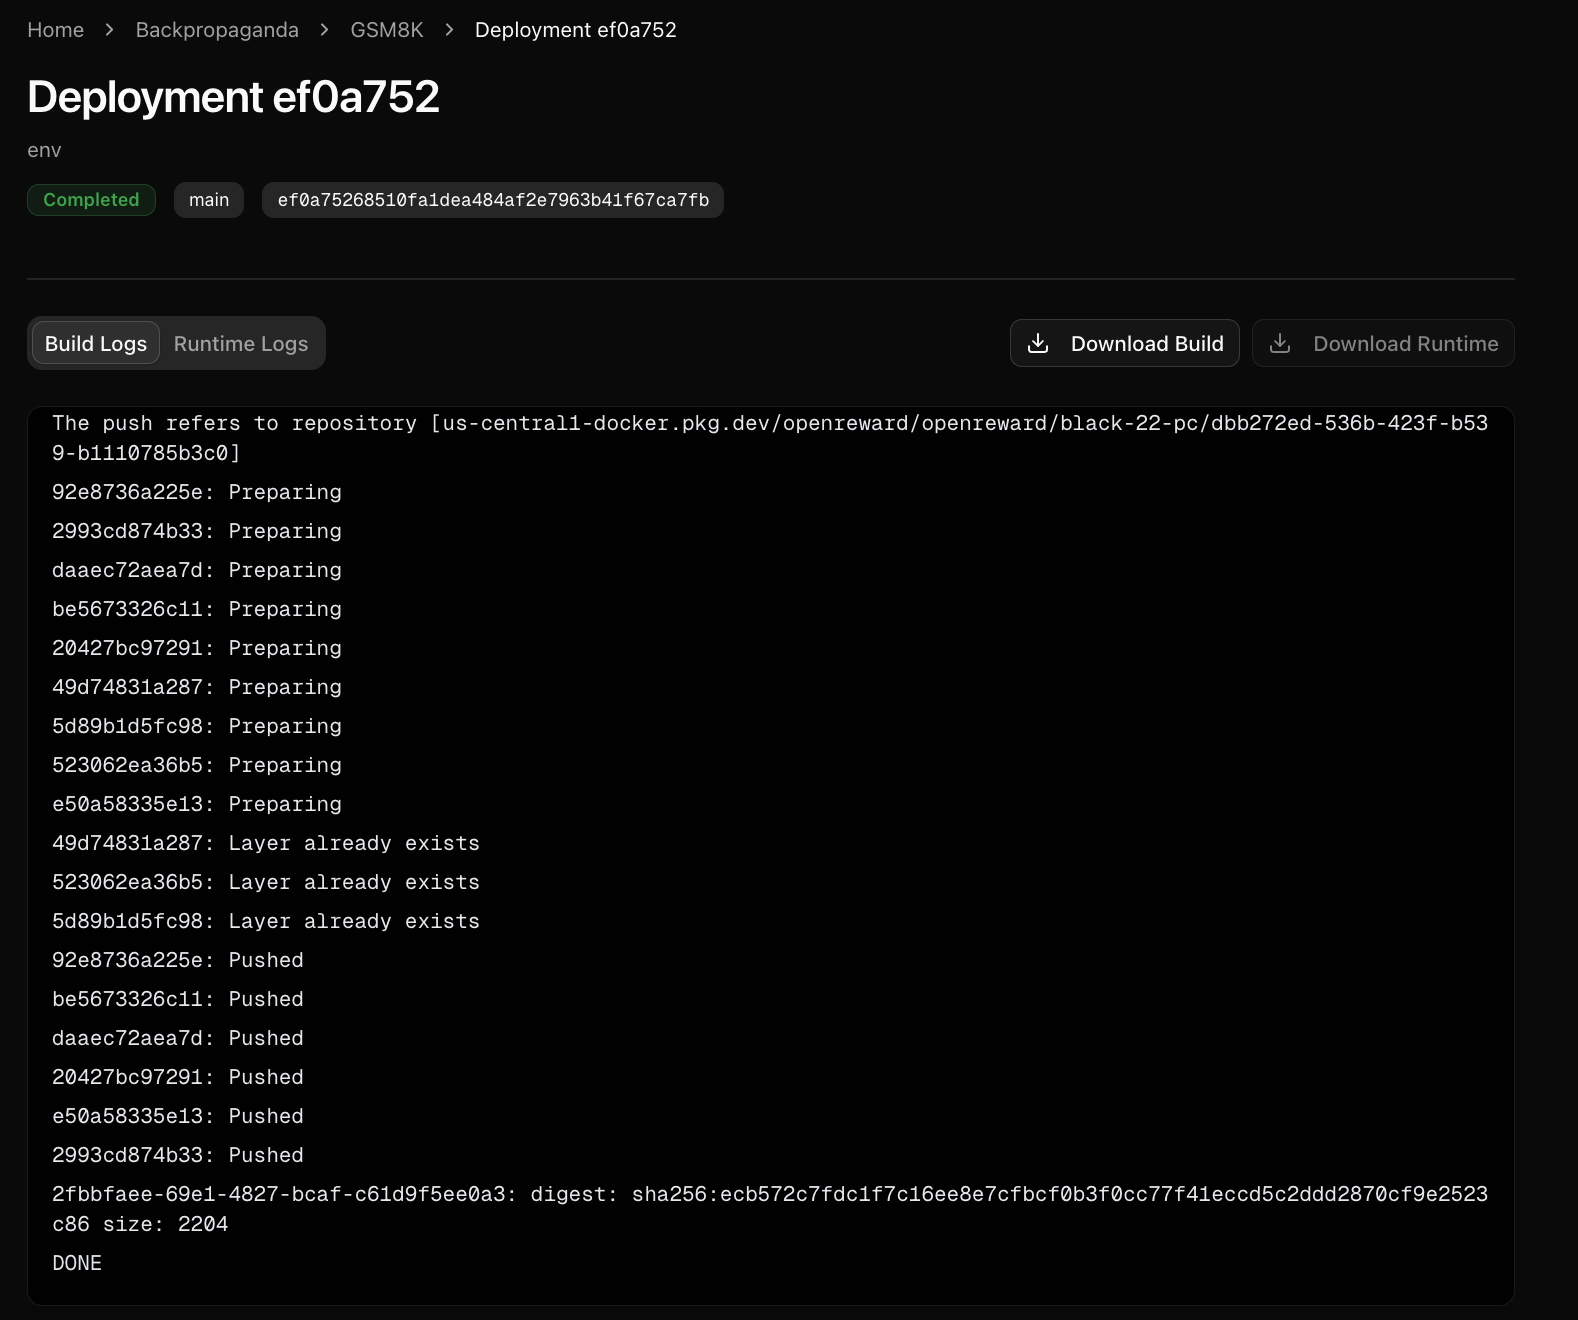Click log line '92e8736a225e: Pushed'
Screen dimensions: 1578x1320
point(178,960)
